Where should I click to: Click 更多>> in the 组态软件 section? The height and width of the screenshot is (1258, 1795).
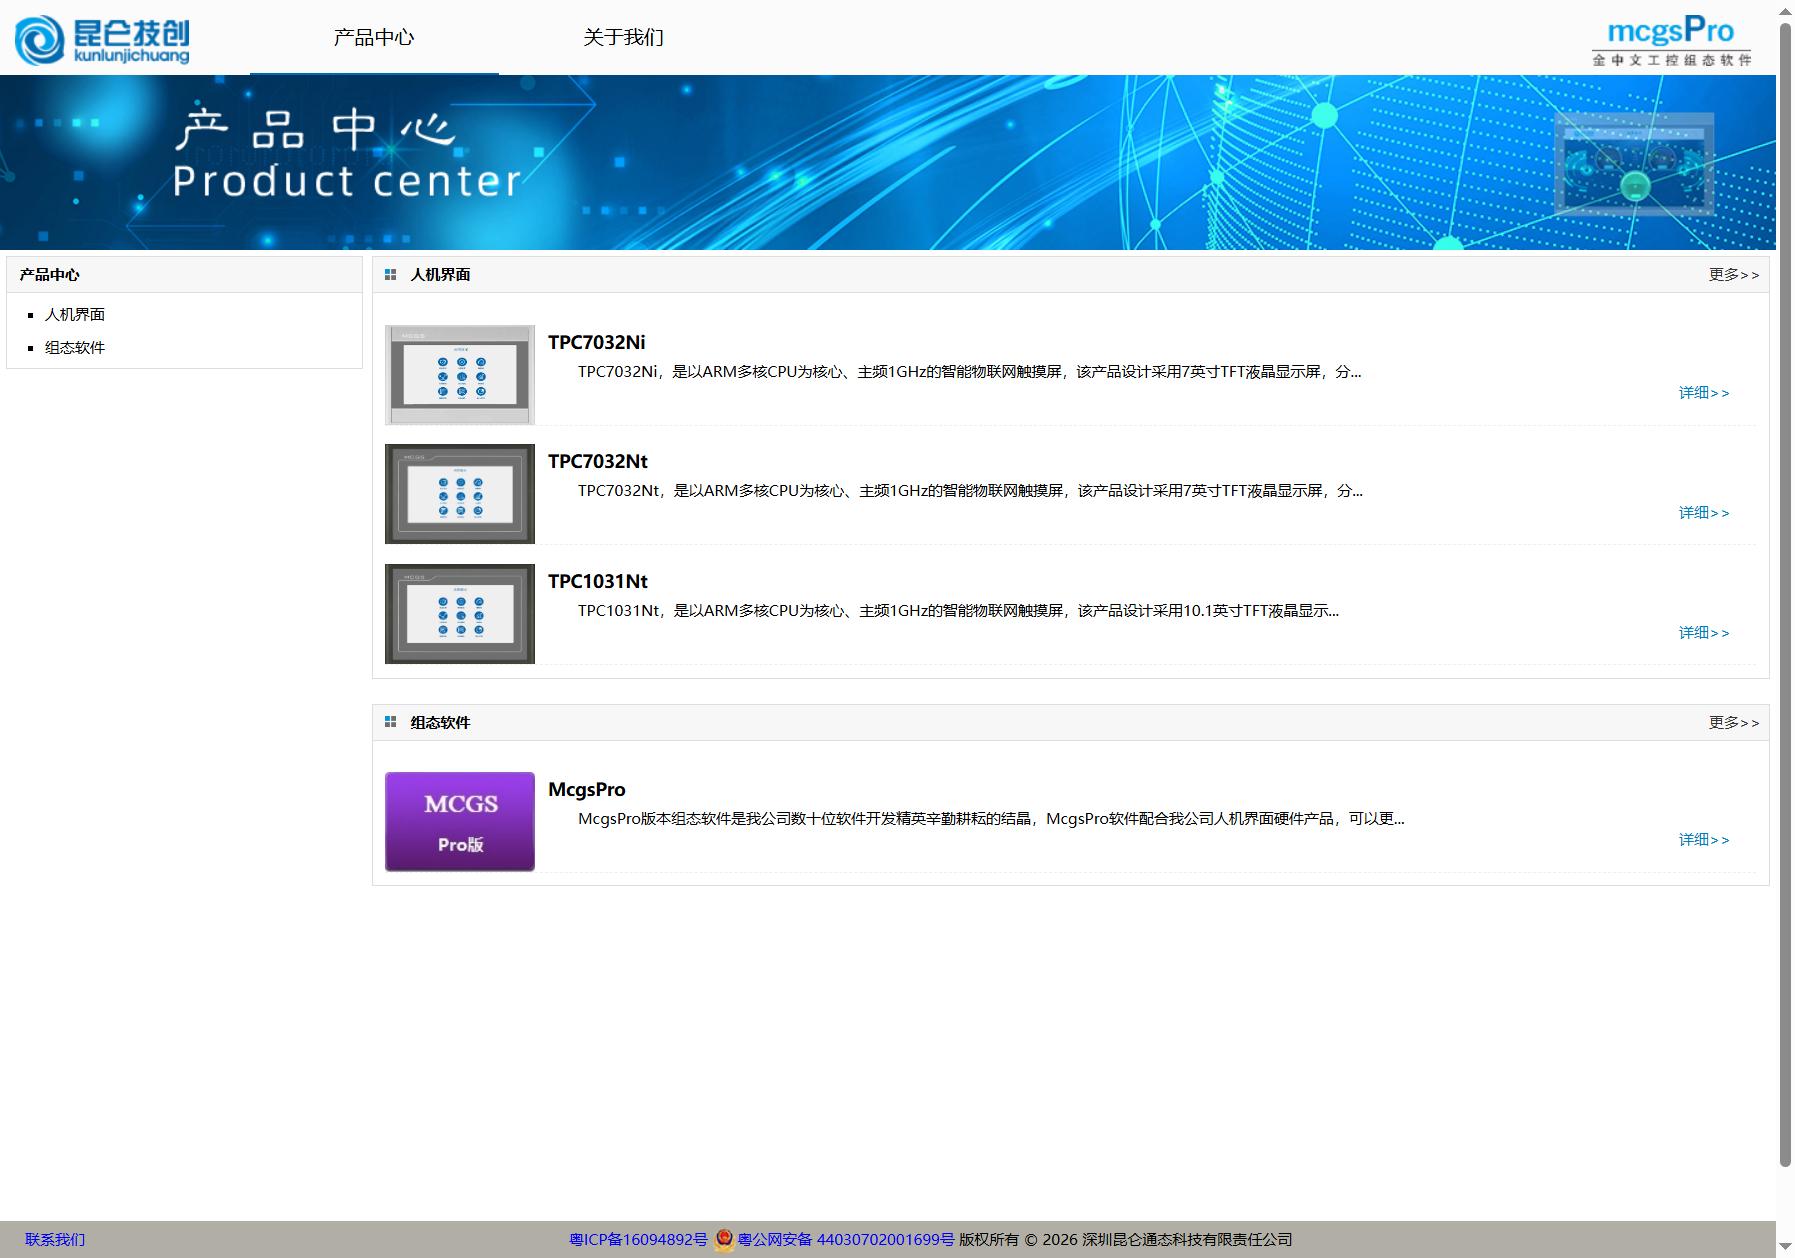[1734, 722]
